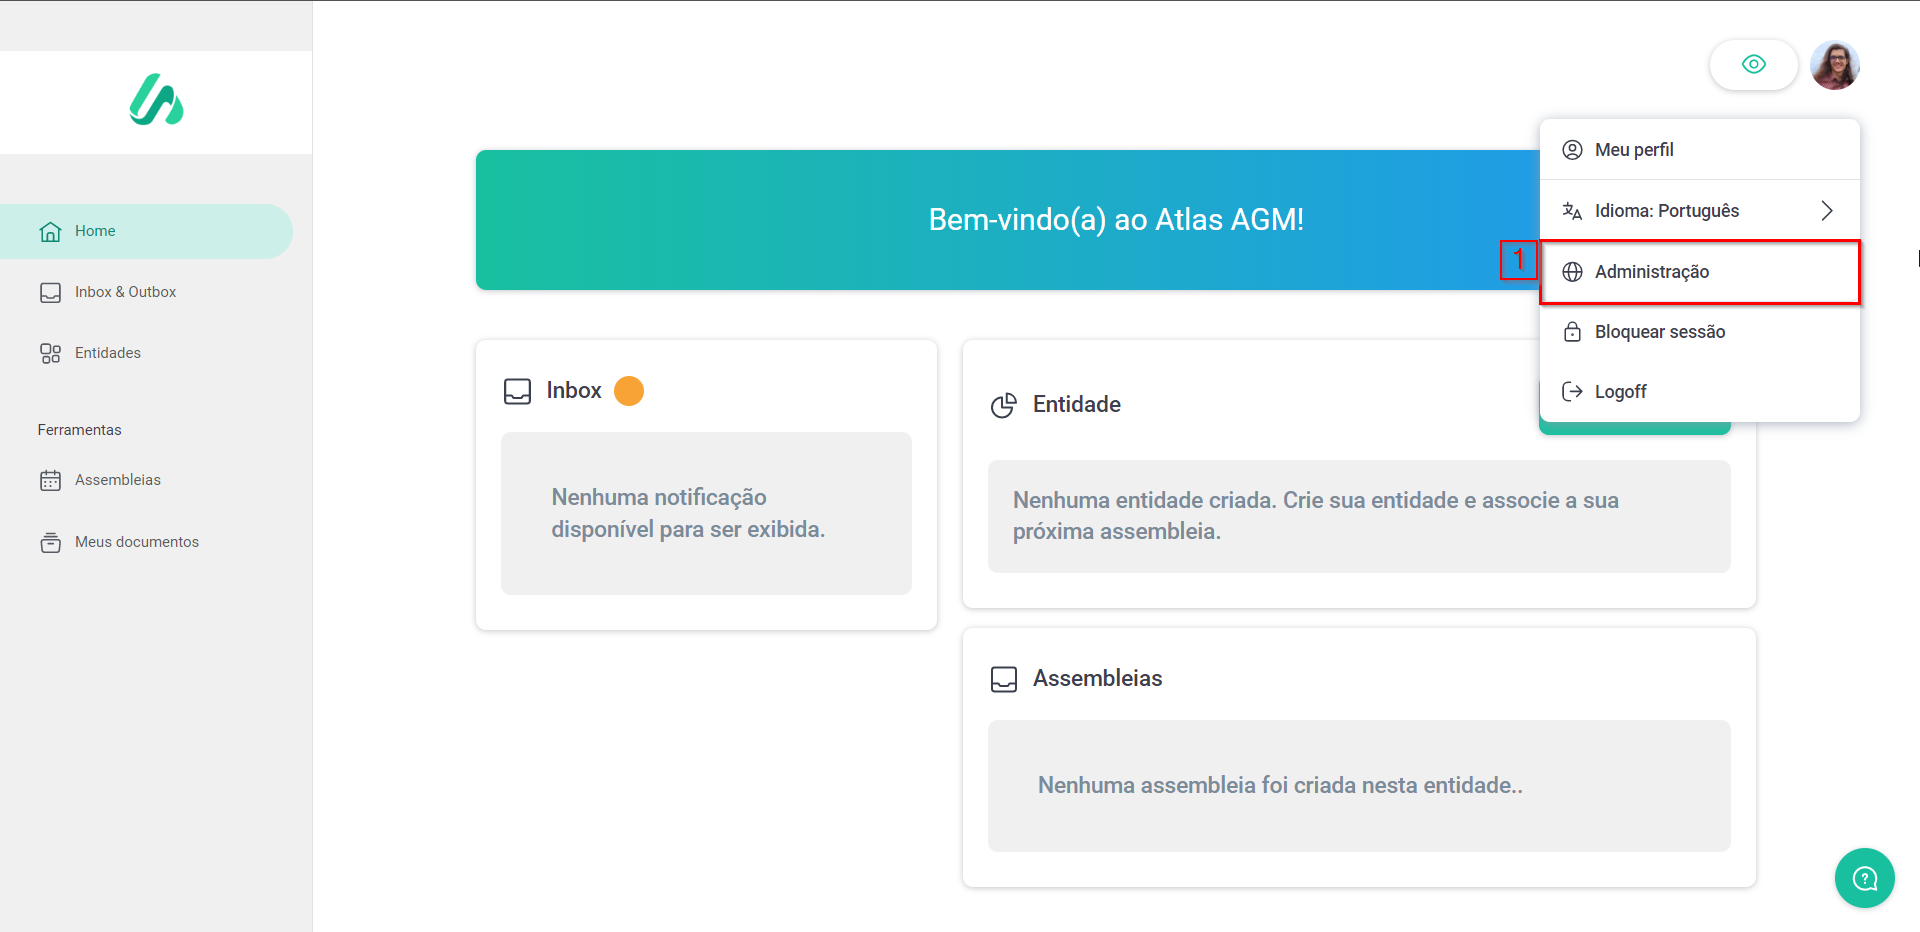The image size is (1920, 932).
Task: Open Meus documentos from the sidebar
Action: (137, 542)
